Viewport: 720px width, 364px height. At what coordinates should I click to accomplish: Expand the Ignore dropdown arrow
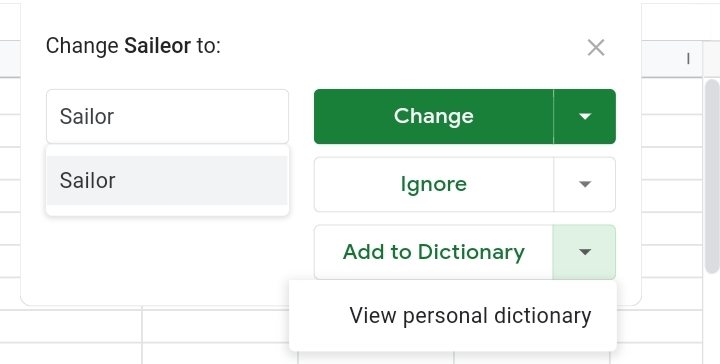click(x=585, y=184)
